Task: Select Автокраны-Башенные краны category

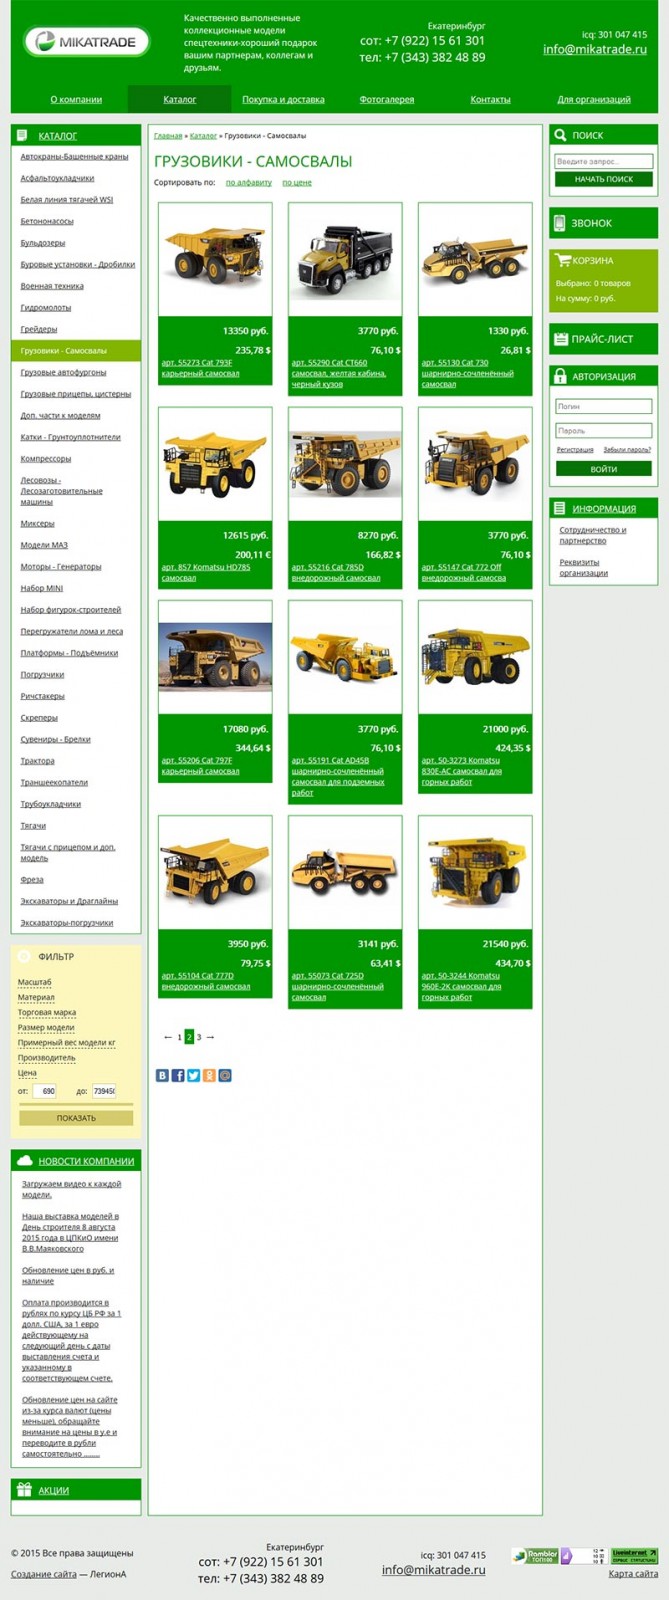Action: tap(74, 156)
